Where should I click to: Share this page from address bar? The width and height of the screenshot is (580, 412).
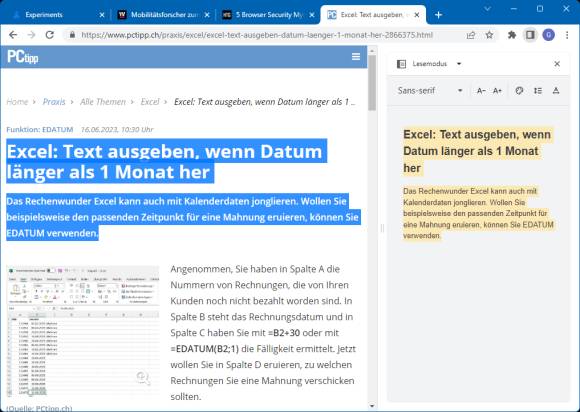click(471, 35)
